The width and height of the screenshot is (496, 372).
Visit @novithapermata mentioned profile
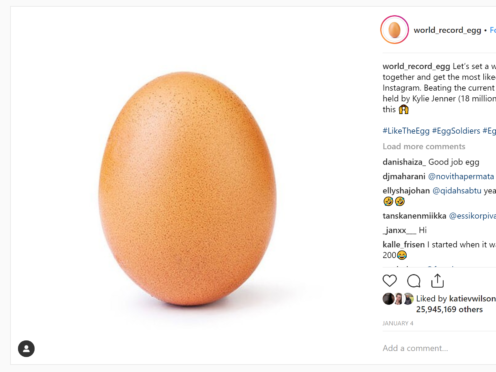tap(461, 176)
